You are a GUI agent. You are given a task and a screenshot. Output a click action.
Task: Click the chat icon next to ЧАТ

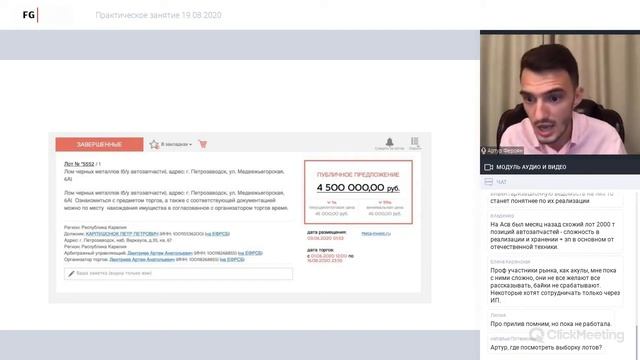(489, 182)
